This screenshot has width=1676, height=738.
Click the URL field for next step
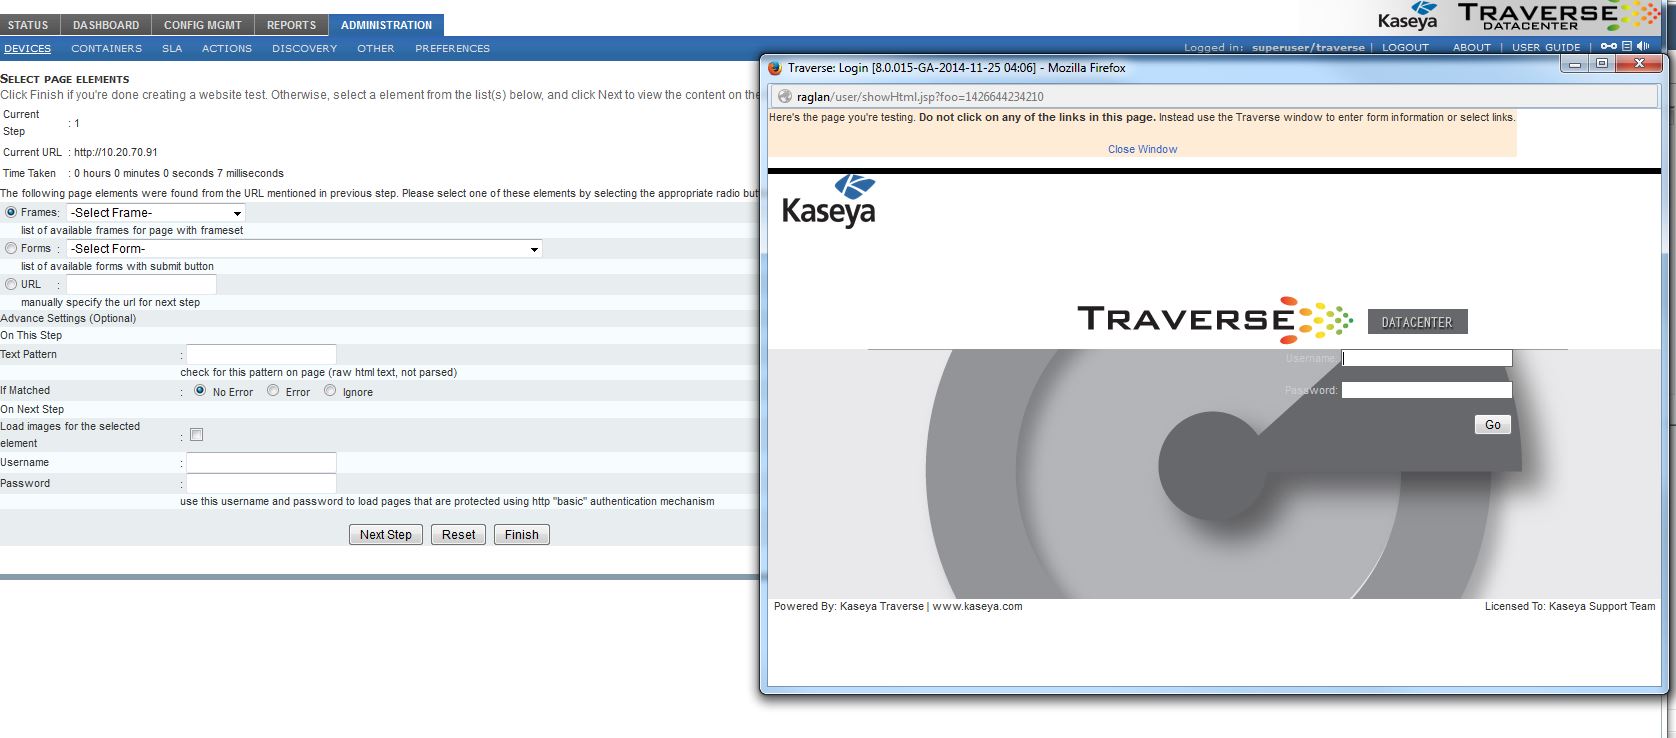[x=141, y=285]
